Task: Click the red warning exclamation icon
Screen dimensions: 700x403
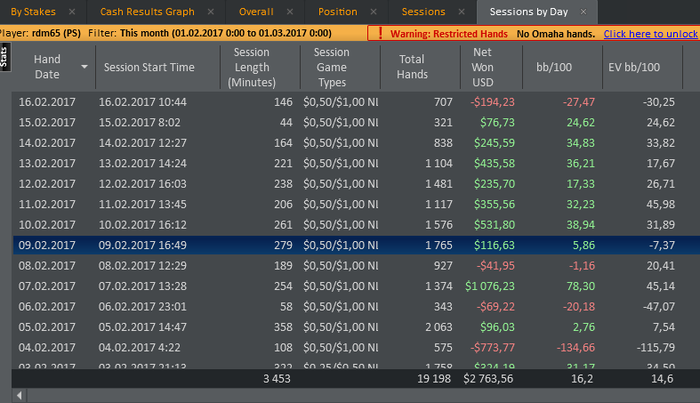Action: click(x=380, y=33)
